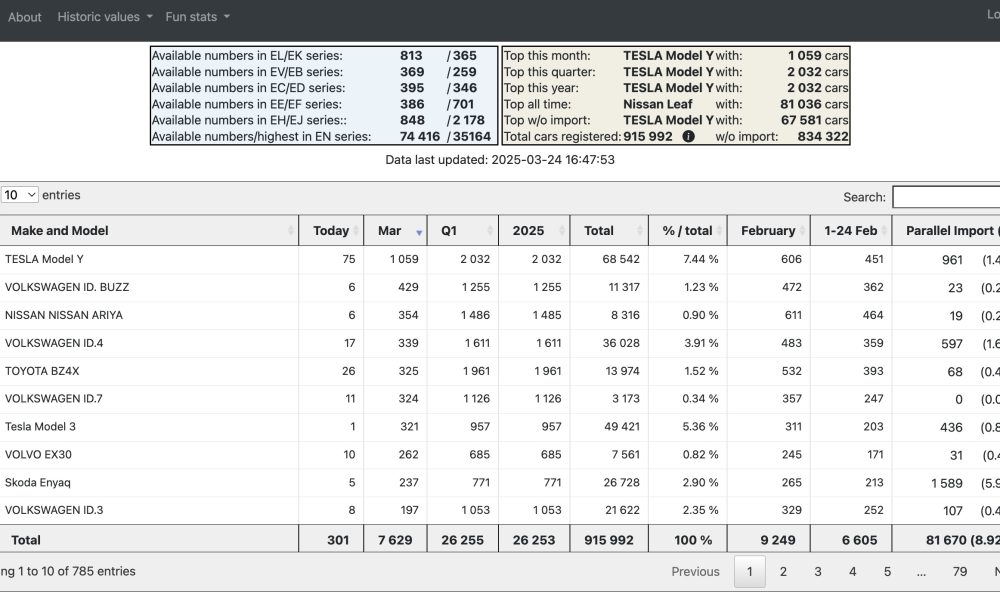Click sort arrows in the Total column header
The image size is (1000, 600).
(x=640, y=231)
